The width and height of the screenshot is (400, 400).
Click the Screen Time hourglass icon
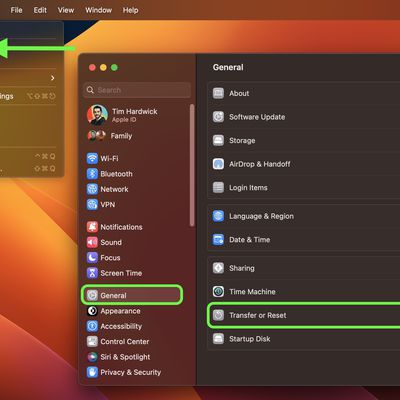tap(92, 273)
